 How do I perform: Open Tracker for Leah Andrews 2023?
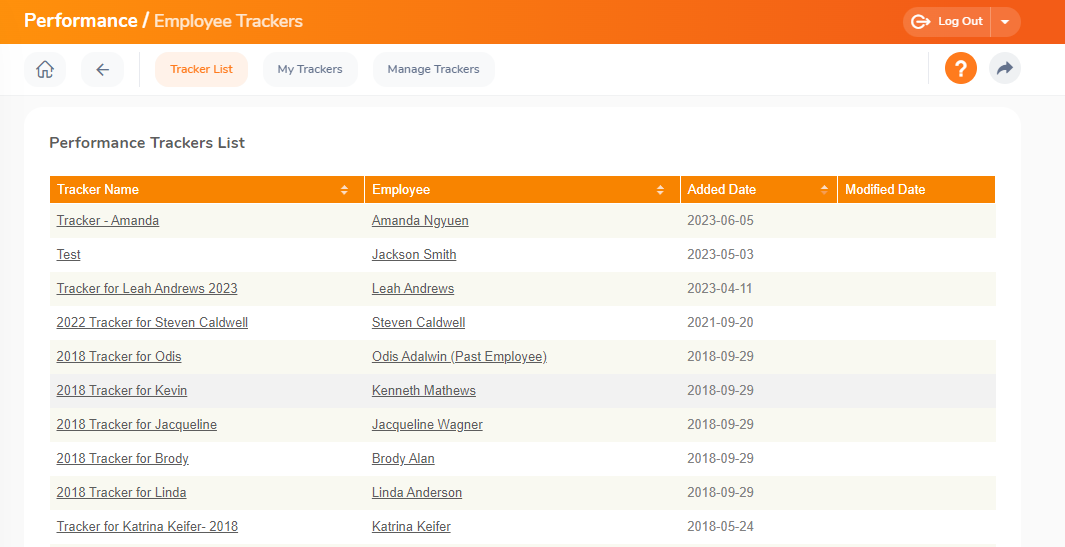[147, 288]
